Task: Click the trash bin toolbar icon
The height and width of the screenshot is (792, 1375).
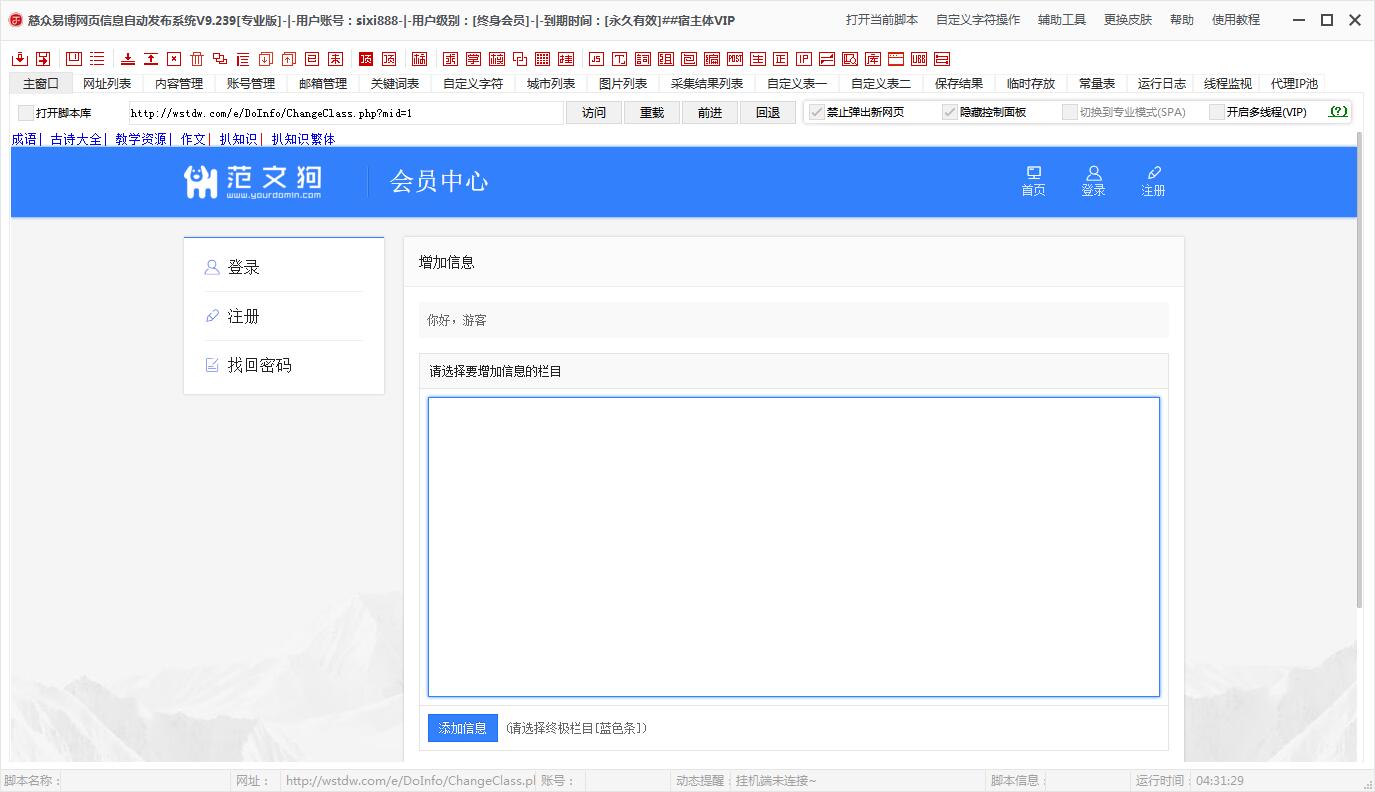Action: coord(196,59)
